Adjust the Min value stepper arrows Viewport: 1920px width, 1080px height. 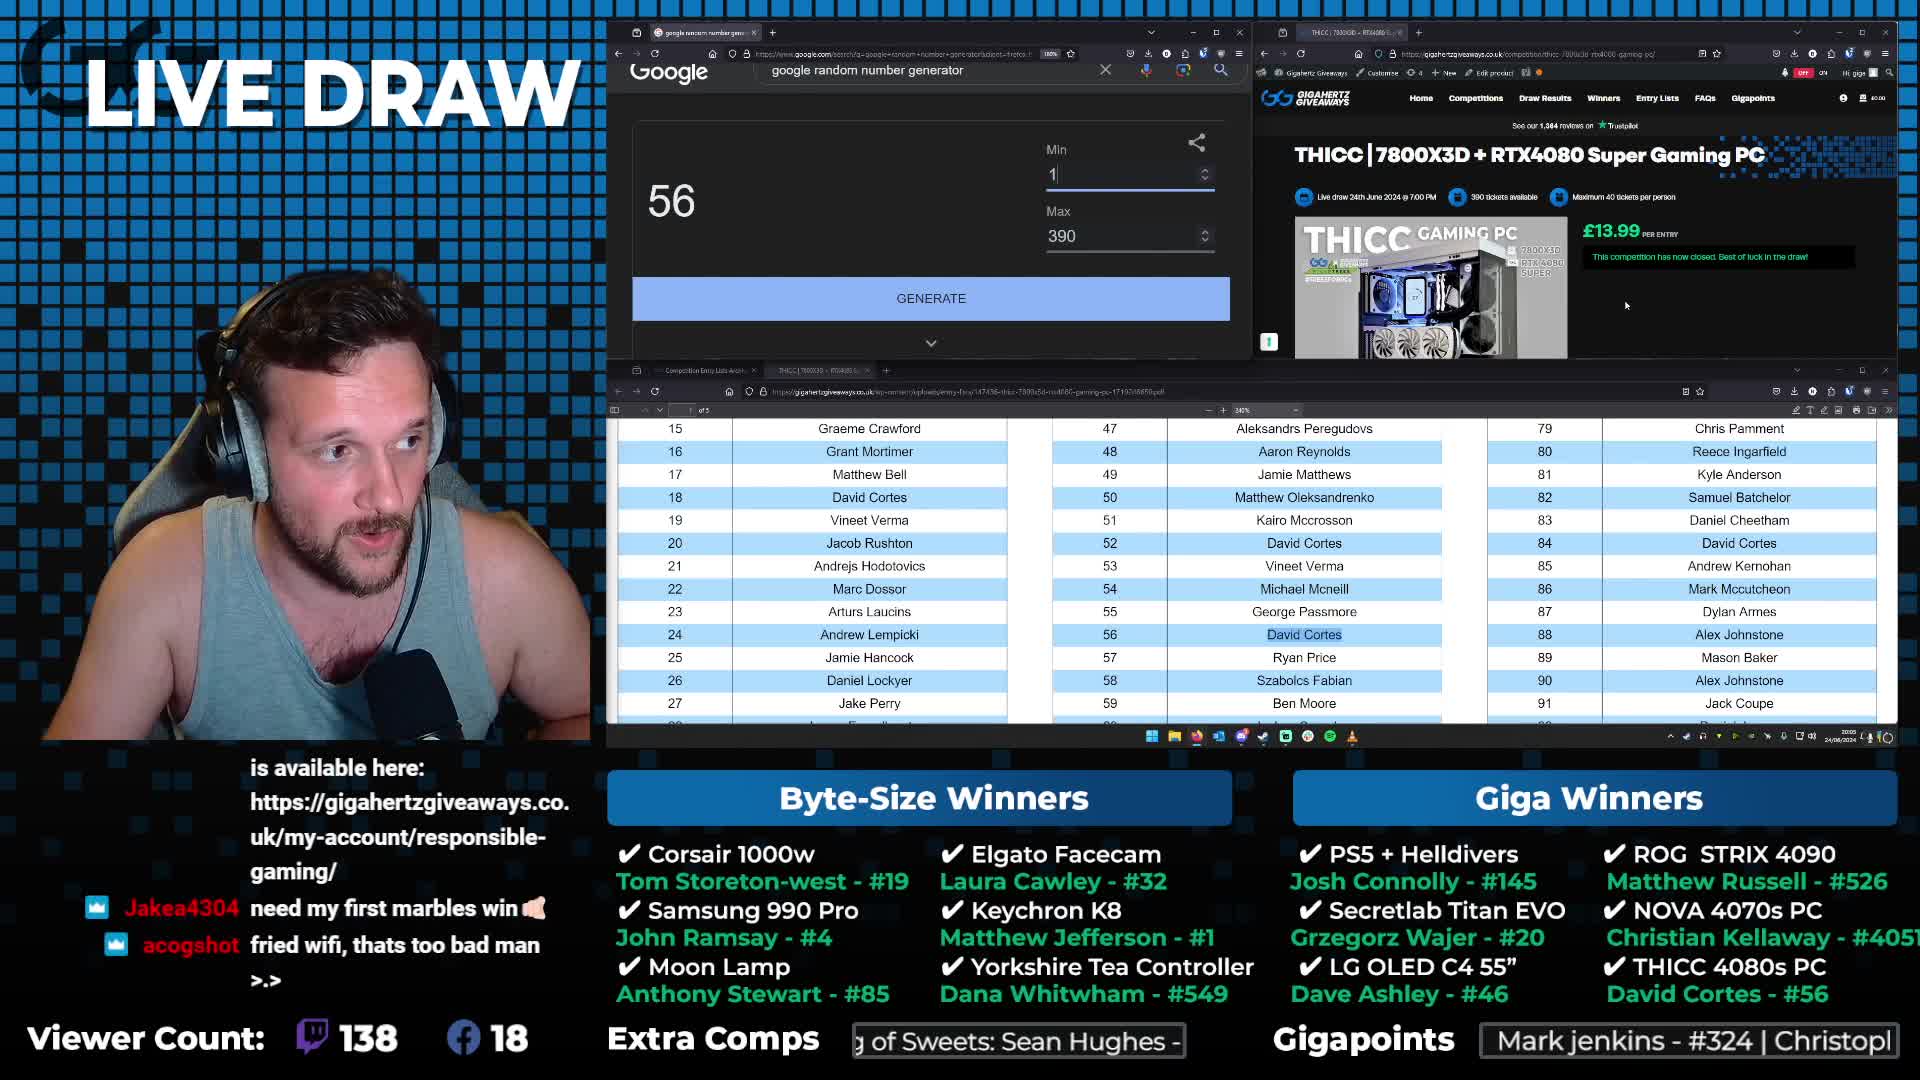point(1204,174)
